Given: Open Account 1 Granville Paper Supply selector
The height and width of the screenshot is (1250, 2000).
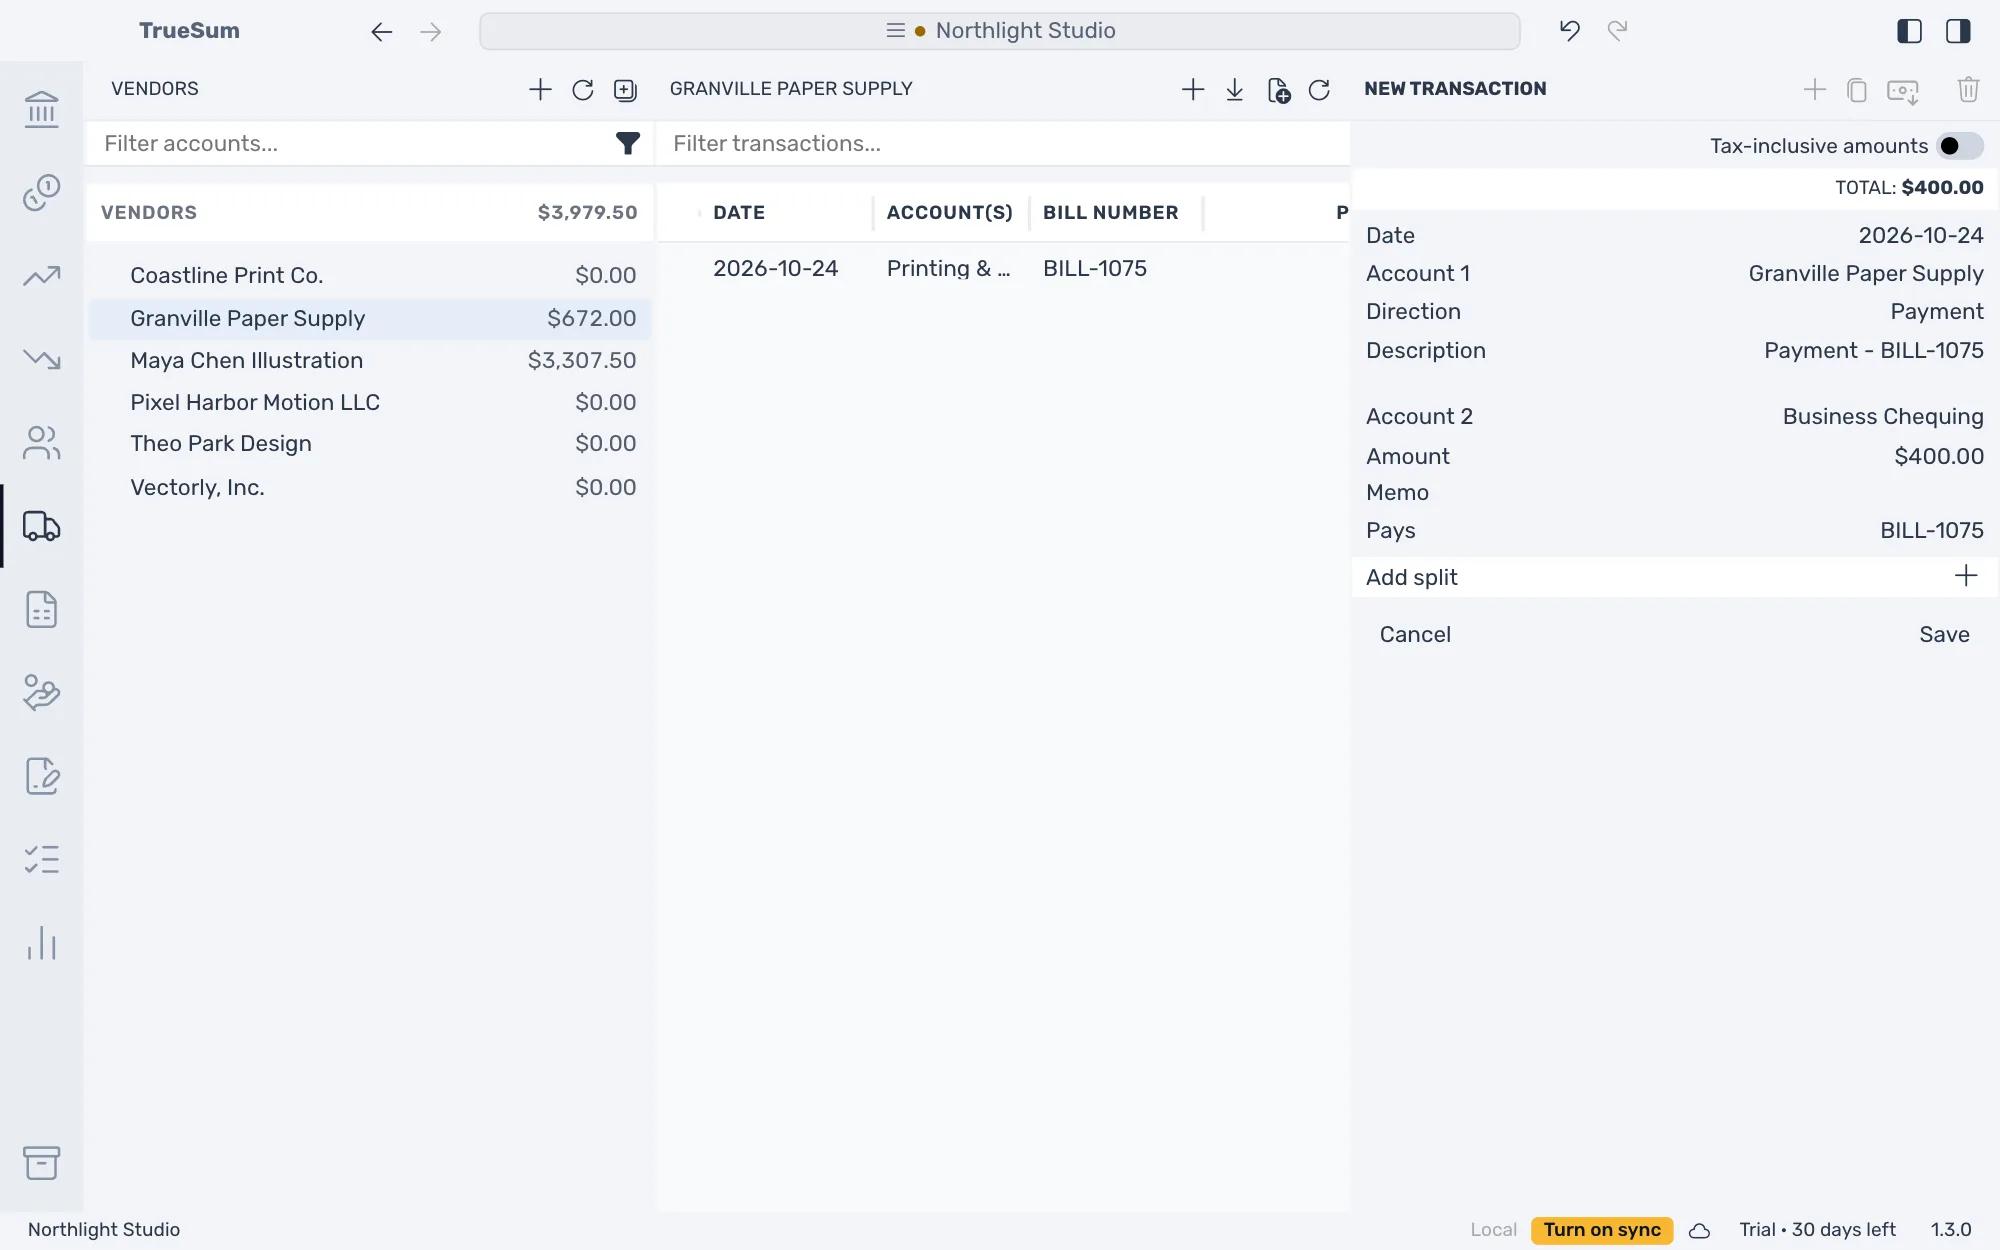Looking at the screenshot, I should (x=1674, y=273).
